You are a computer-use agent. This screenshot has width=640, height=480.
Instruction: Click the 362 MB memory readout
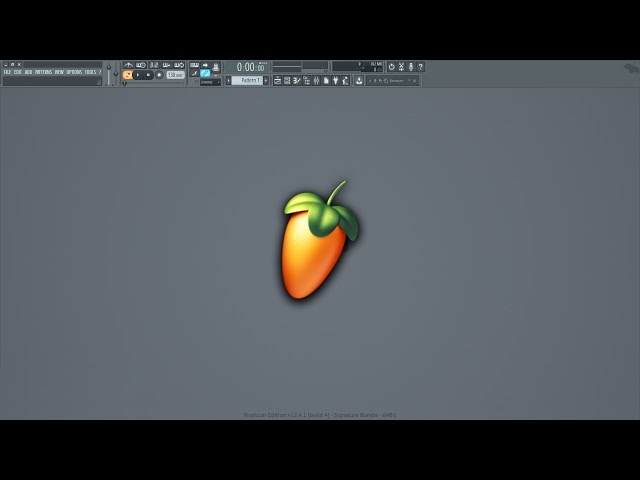[376, 64]
